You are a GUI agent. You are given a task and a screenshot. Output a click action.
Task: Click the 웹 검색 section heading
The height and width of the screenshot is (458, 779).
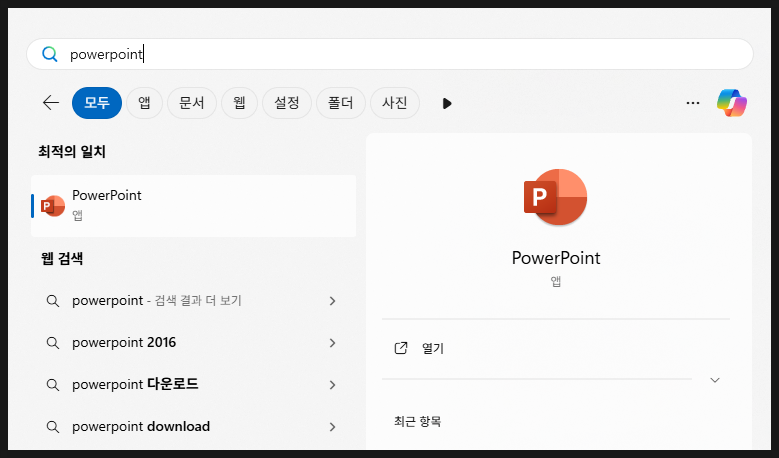click(62, 258)
